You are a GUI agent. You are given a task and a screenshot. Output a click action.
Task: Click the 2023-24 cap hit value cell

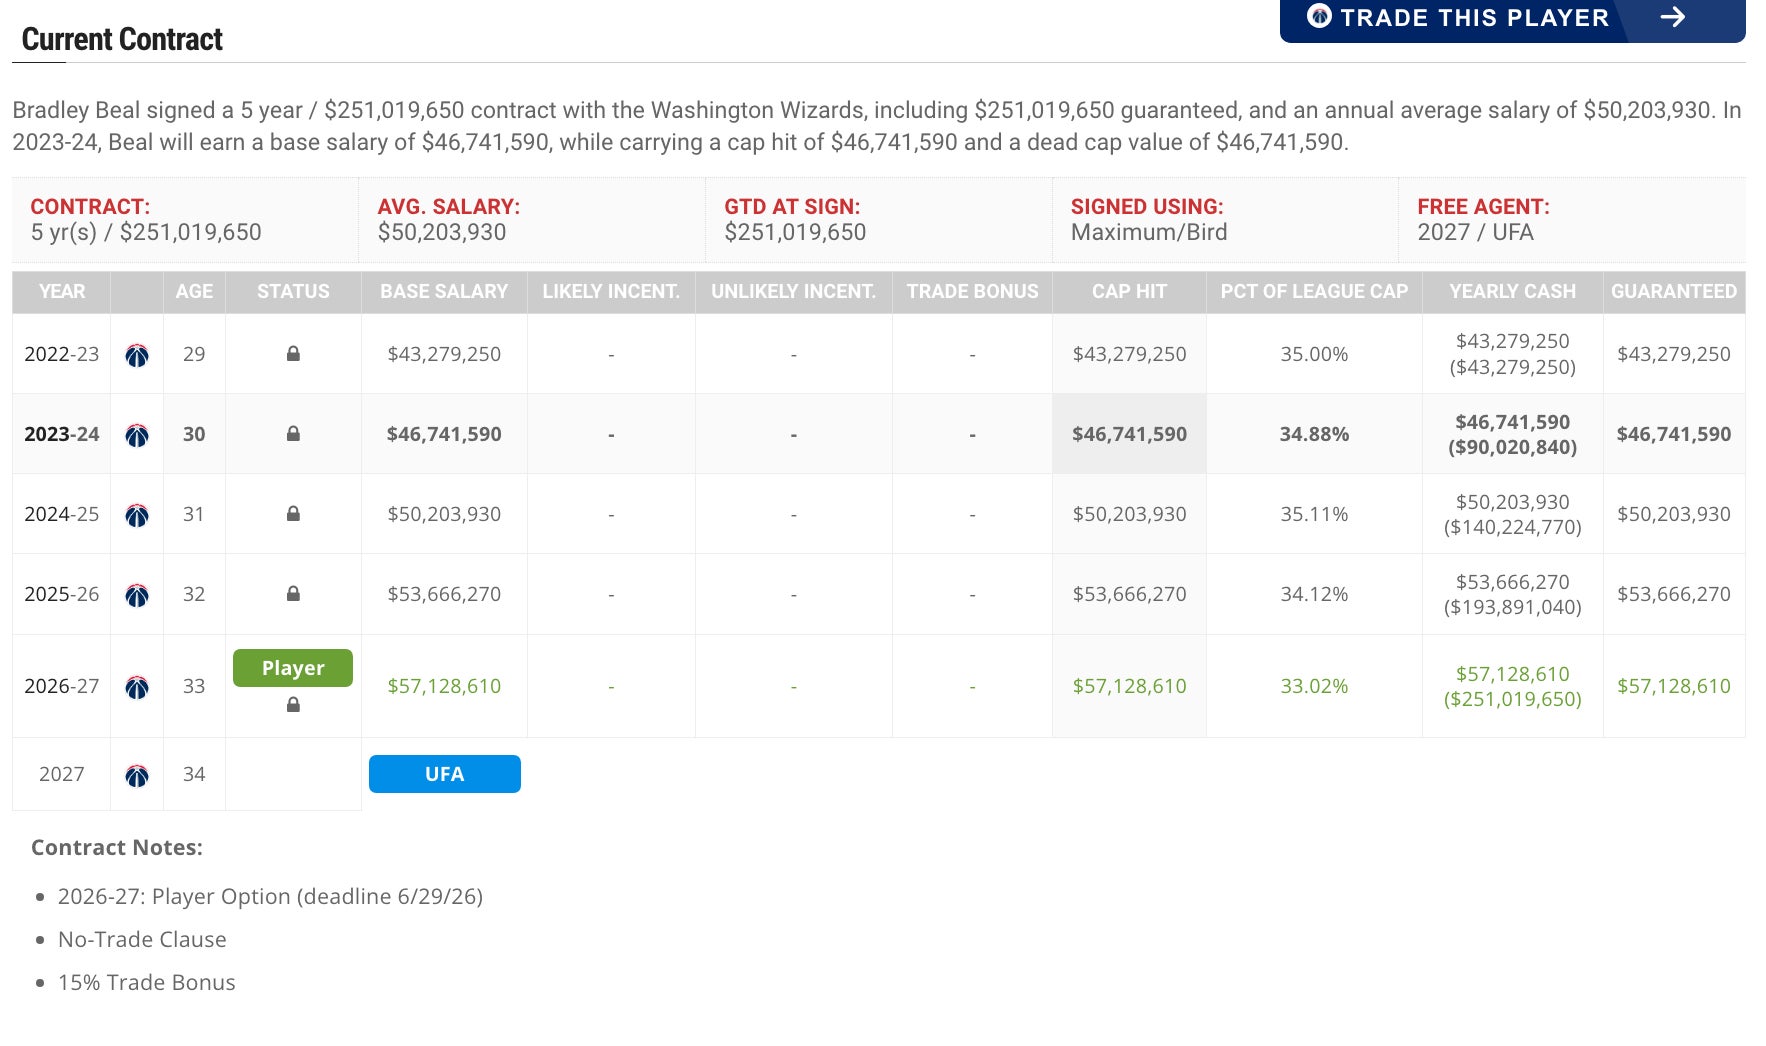pyautogui.click(x=1129, y=434)
